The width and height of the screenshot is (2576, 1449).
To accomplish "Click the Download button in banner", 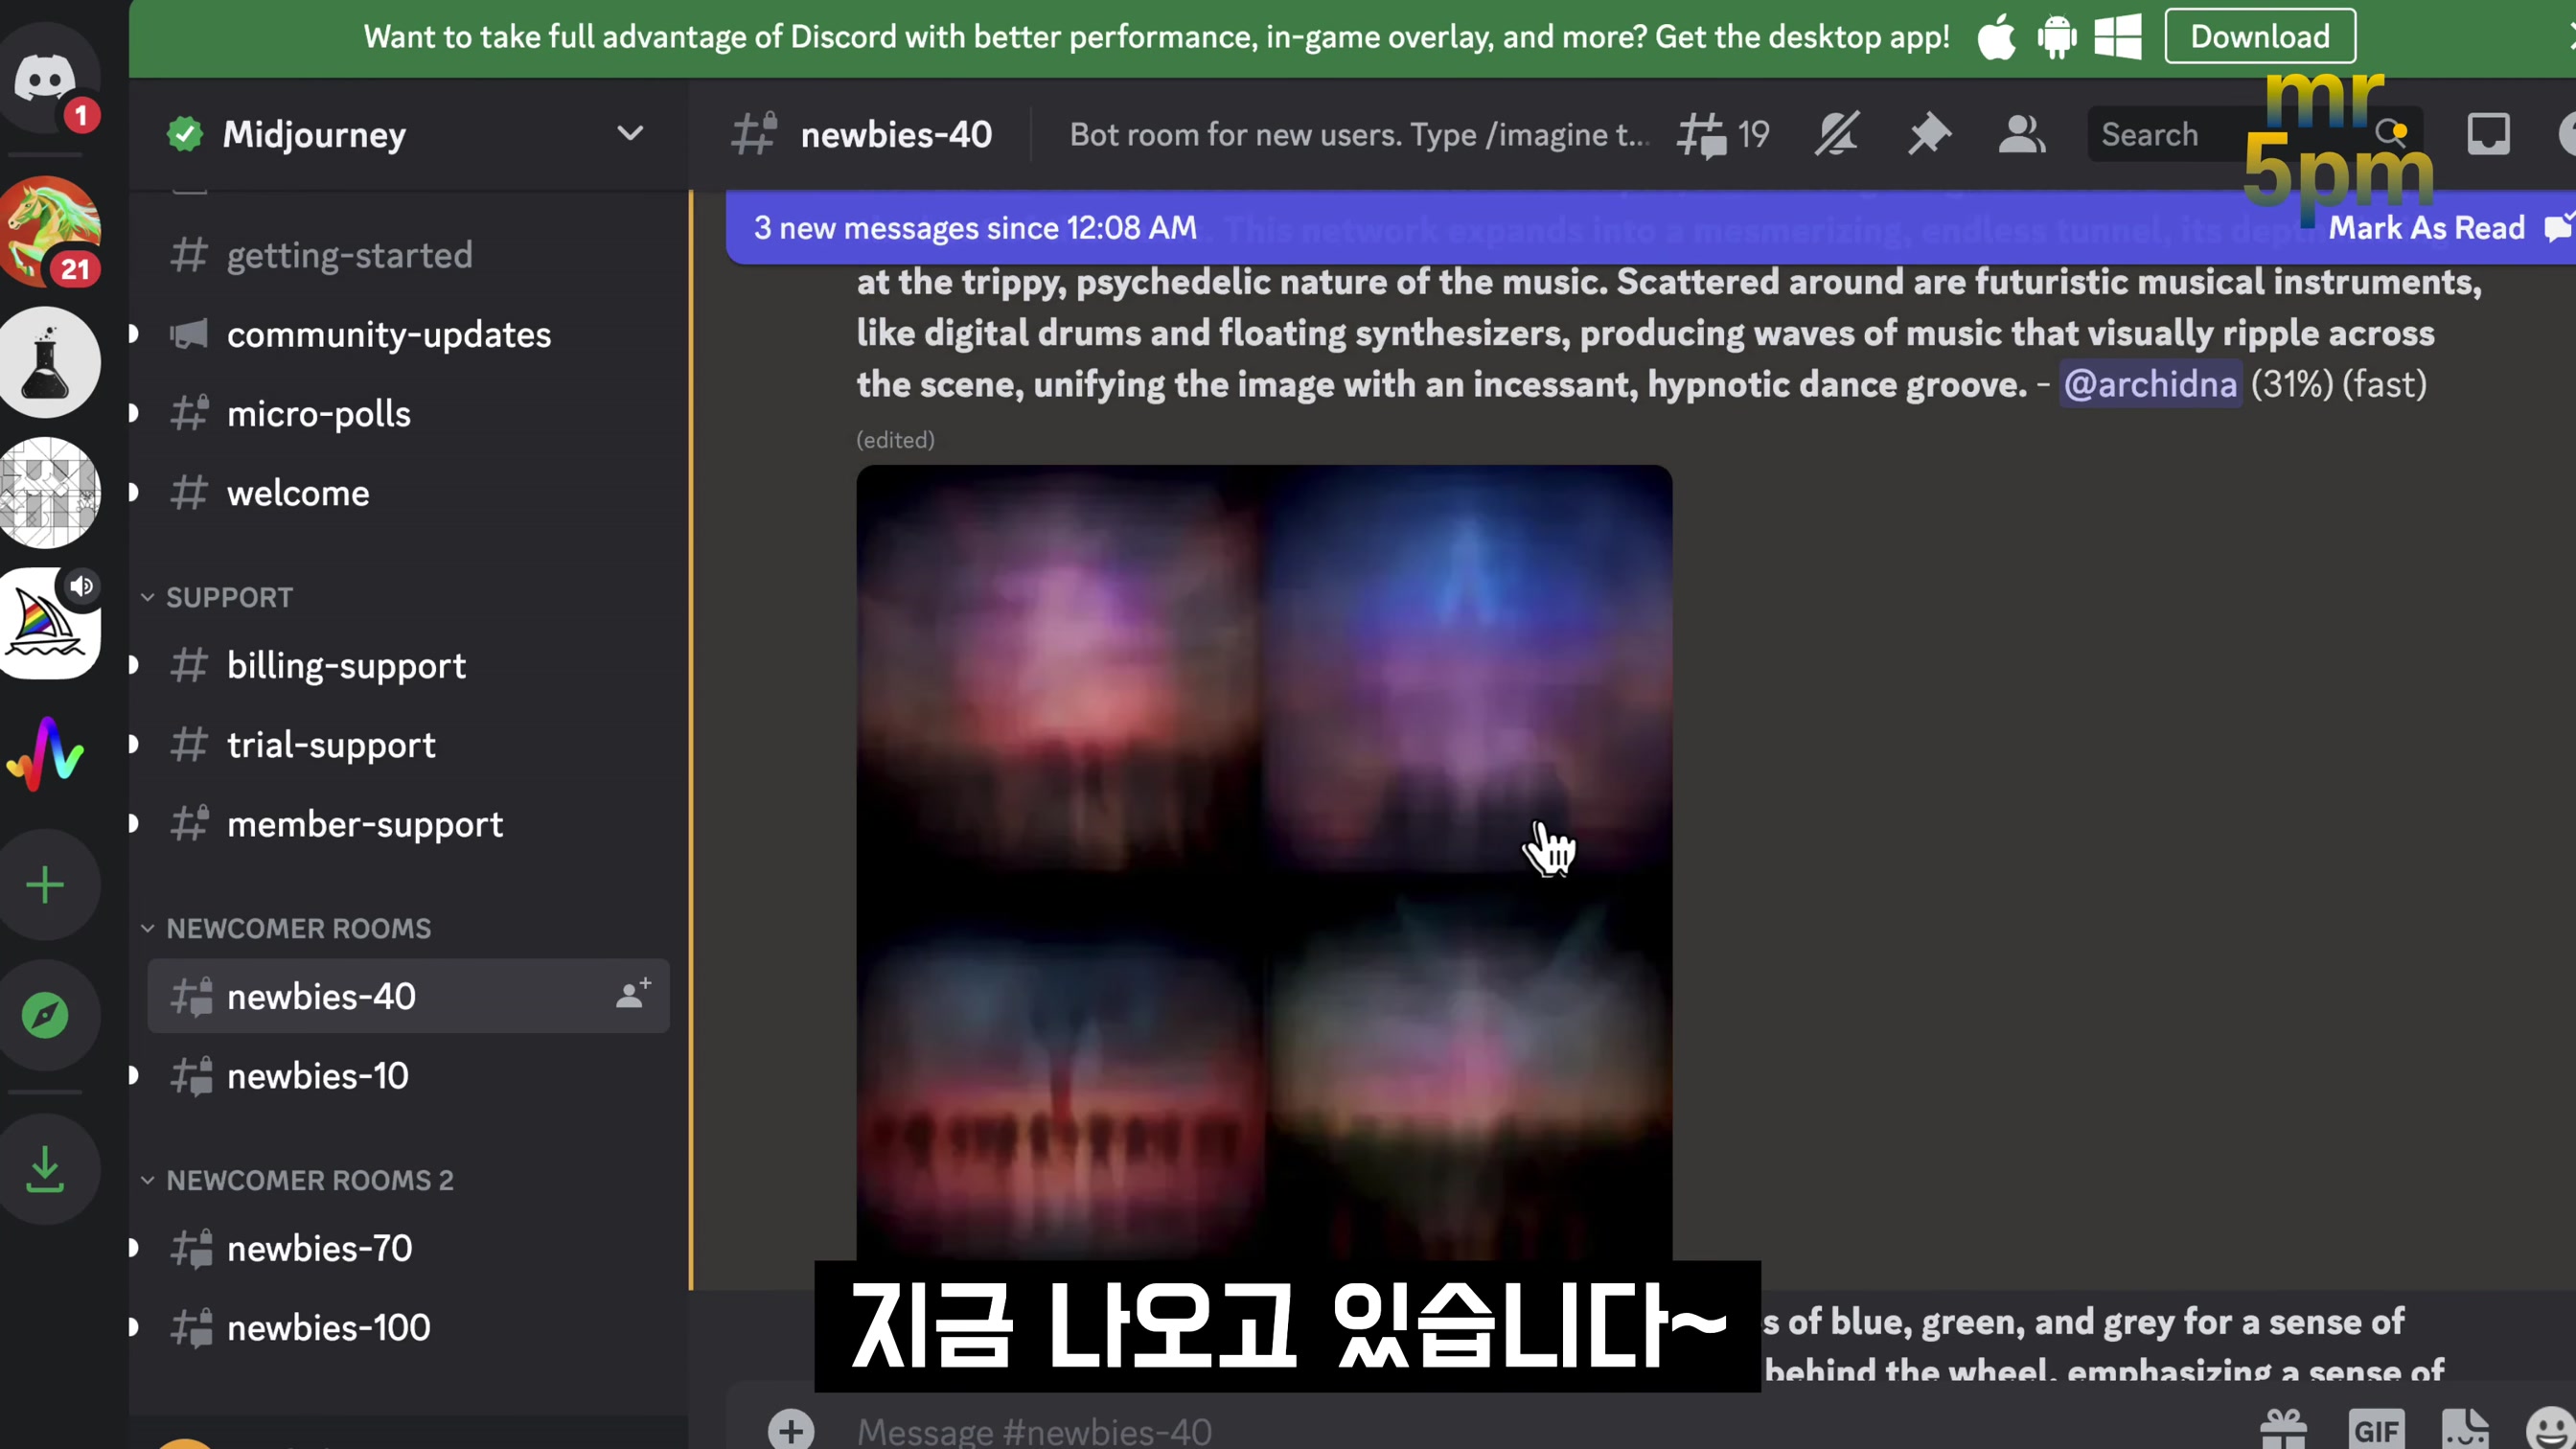I will 2260,37.
